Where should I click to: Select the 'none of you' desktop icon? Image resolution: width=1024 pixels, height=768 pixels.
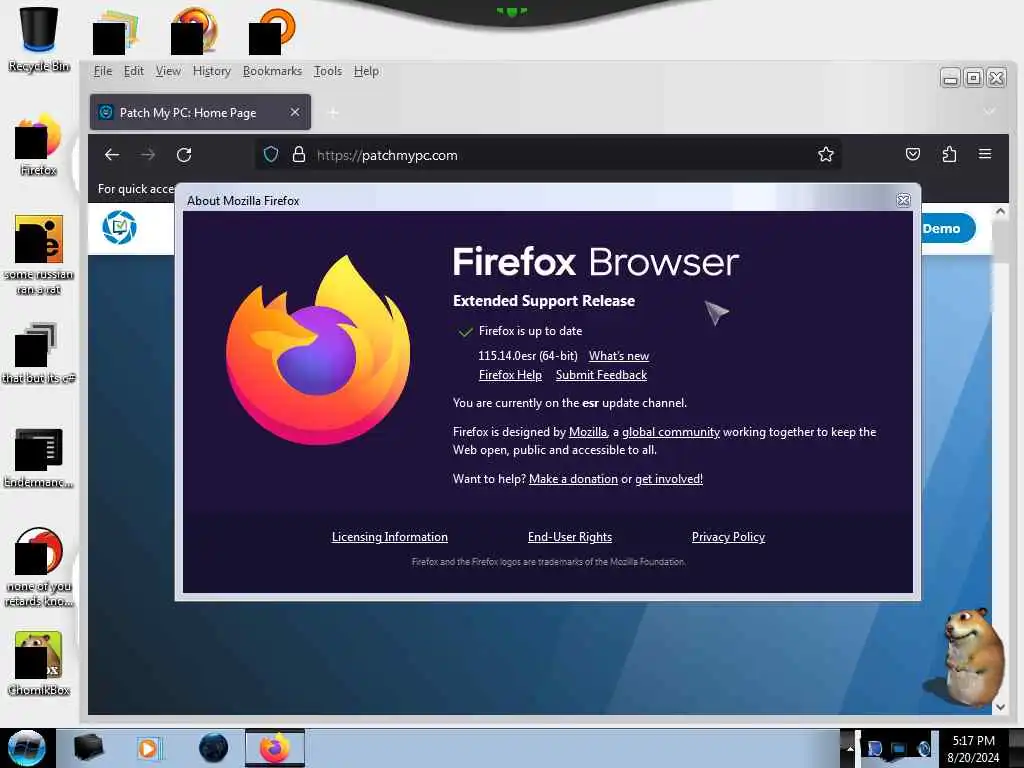[39, 567]
